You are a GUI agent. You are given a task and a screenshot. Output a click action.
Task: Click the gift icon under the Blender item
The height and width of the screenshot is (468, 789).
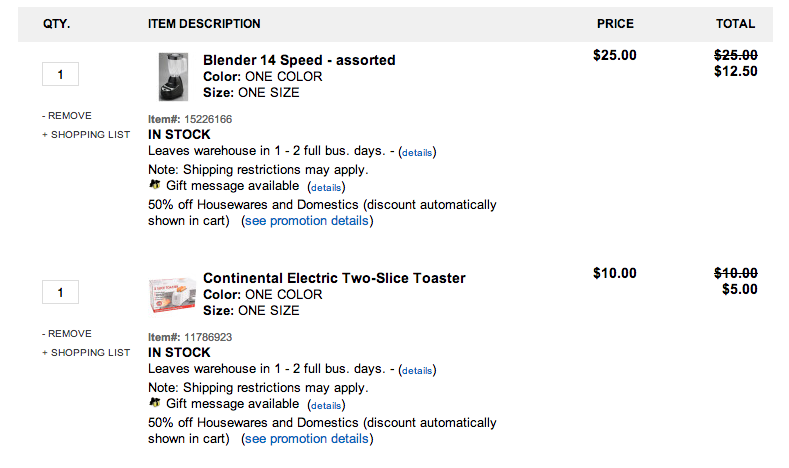[x=155, y=185]
